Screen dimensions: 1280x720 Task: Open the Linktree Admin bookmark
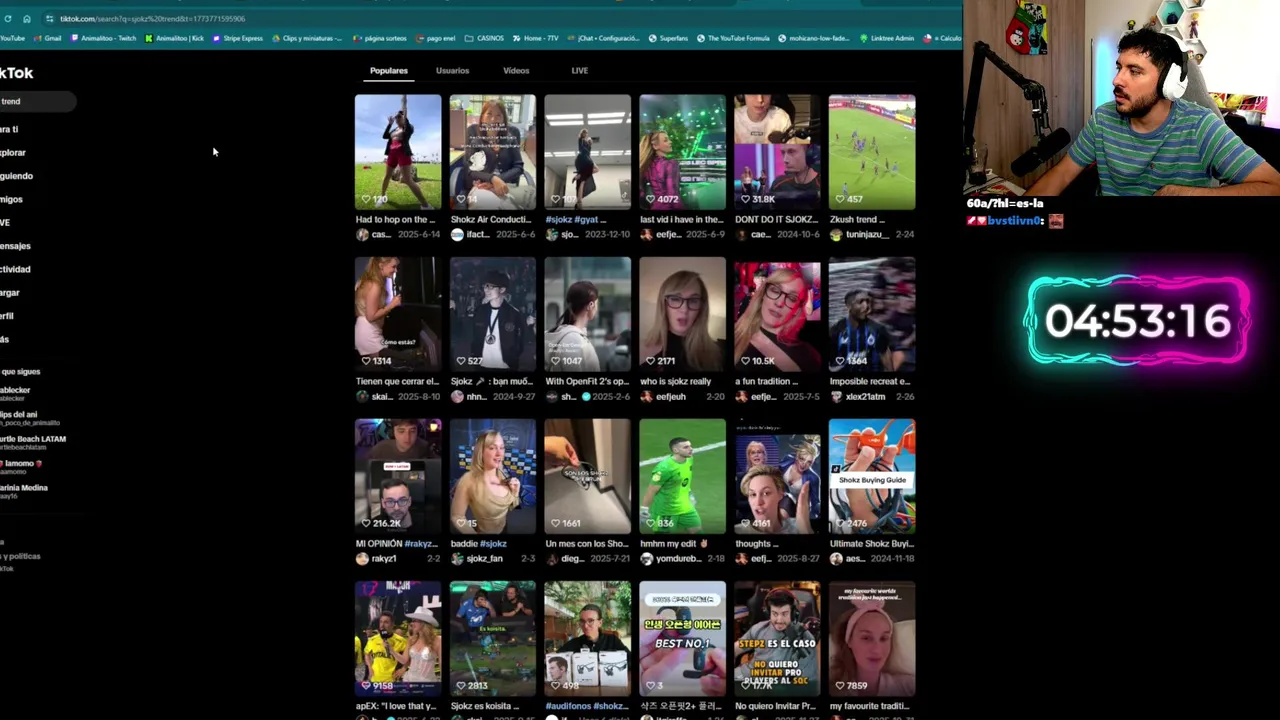885,38
